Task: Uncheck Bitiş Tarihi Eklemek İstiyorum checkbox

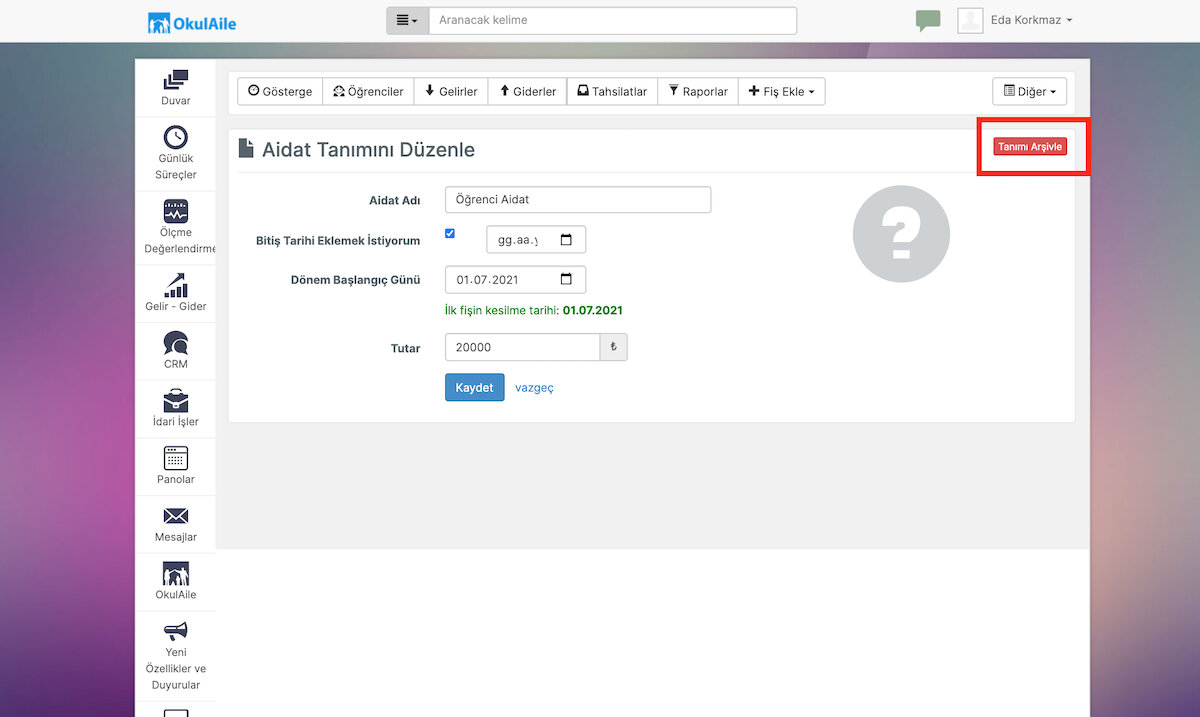Action: (x=450, y=233)
